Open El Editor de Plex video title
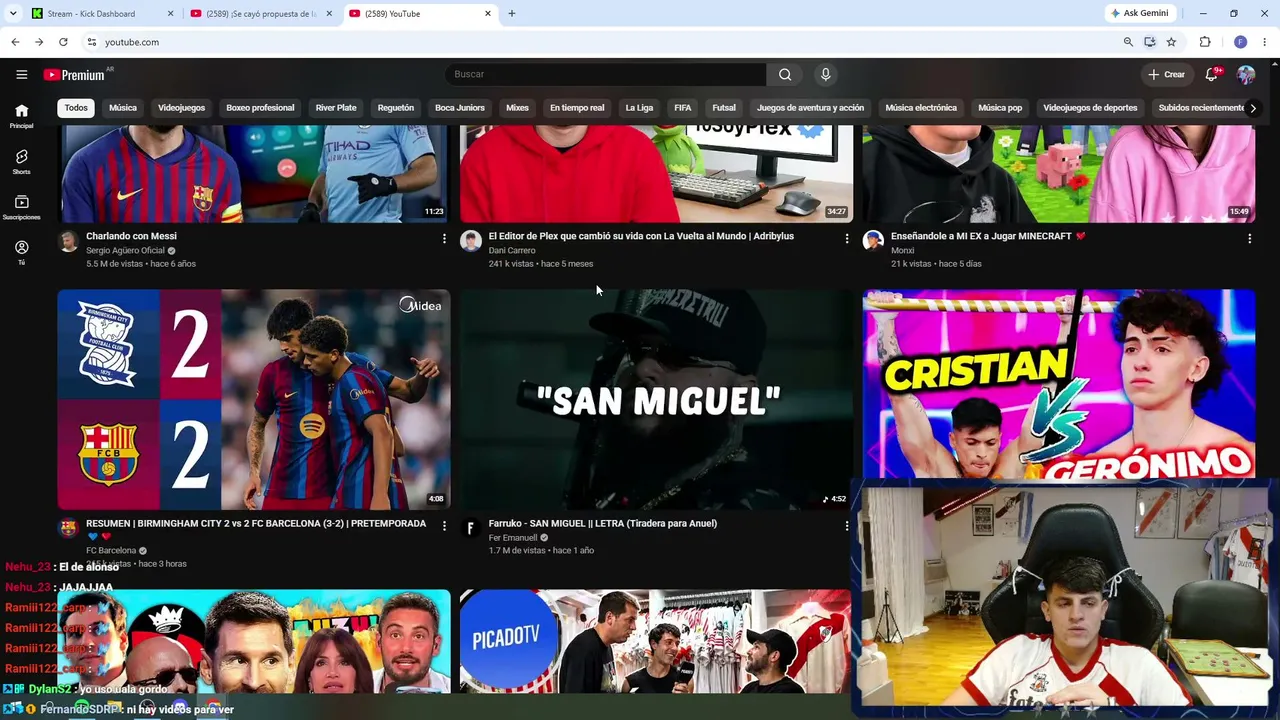The image size is (1280, 720). point(641,237)
